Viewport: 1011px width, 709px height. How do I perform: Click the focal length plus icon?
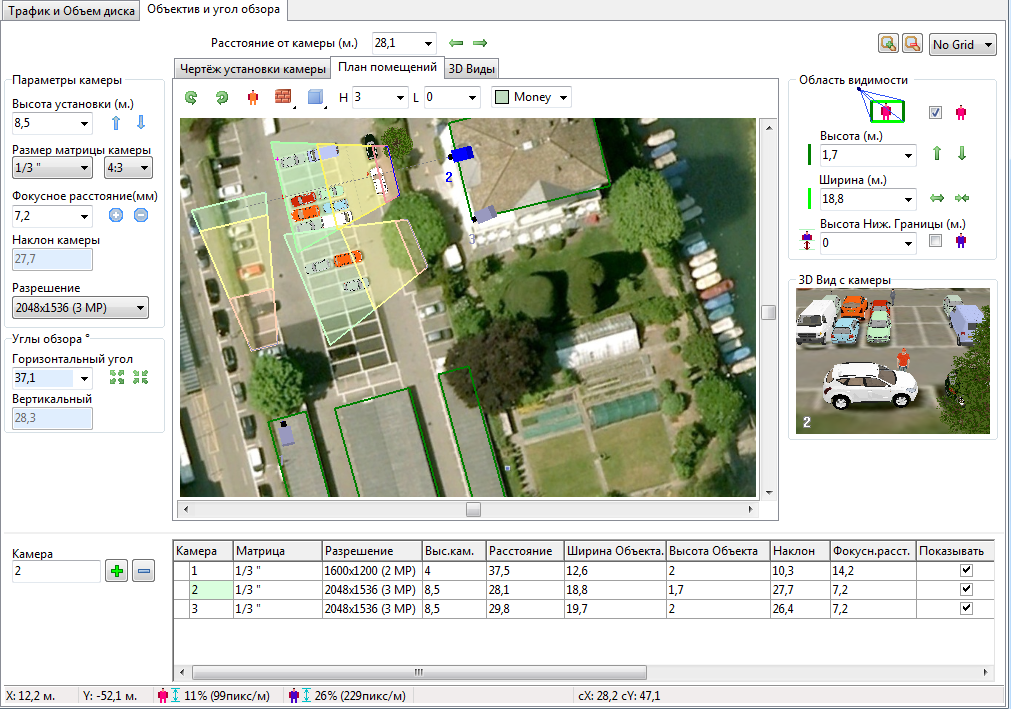(x=116, y=215)
